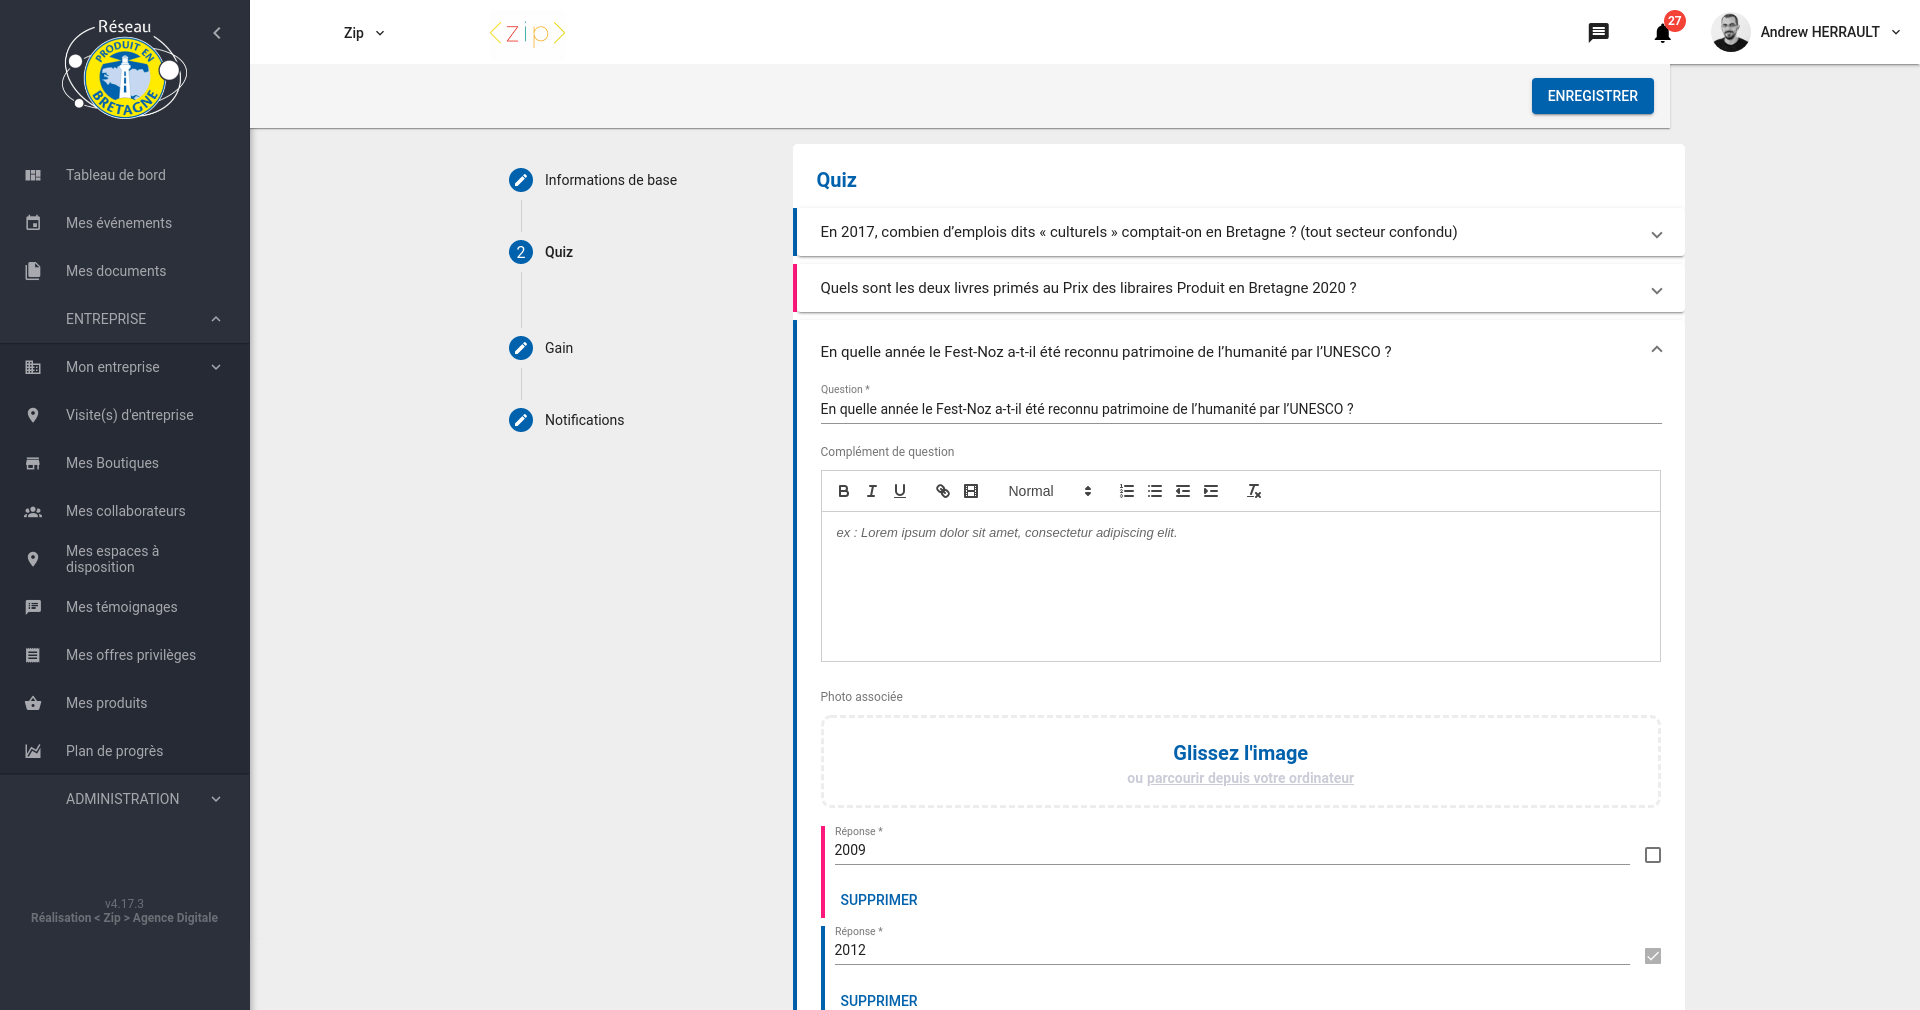Check the checkbox next to answer 2009
This screenshot has width=1920, height=1010.
(x=1653, y=855)
